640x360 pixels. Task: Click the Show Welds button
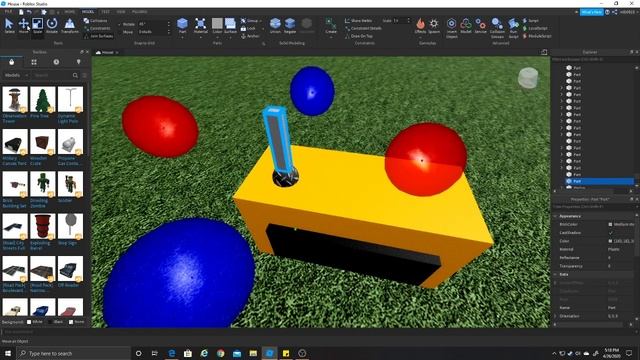(x=358, y=20)
